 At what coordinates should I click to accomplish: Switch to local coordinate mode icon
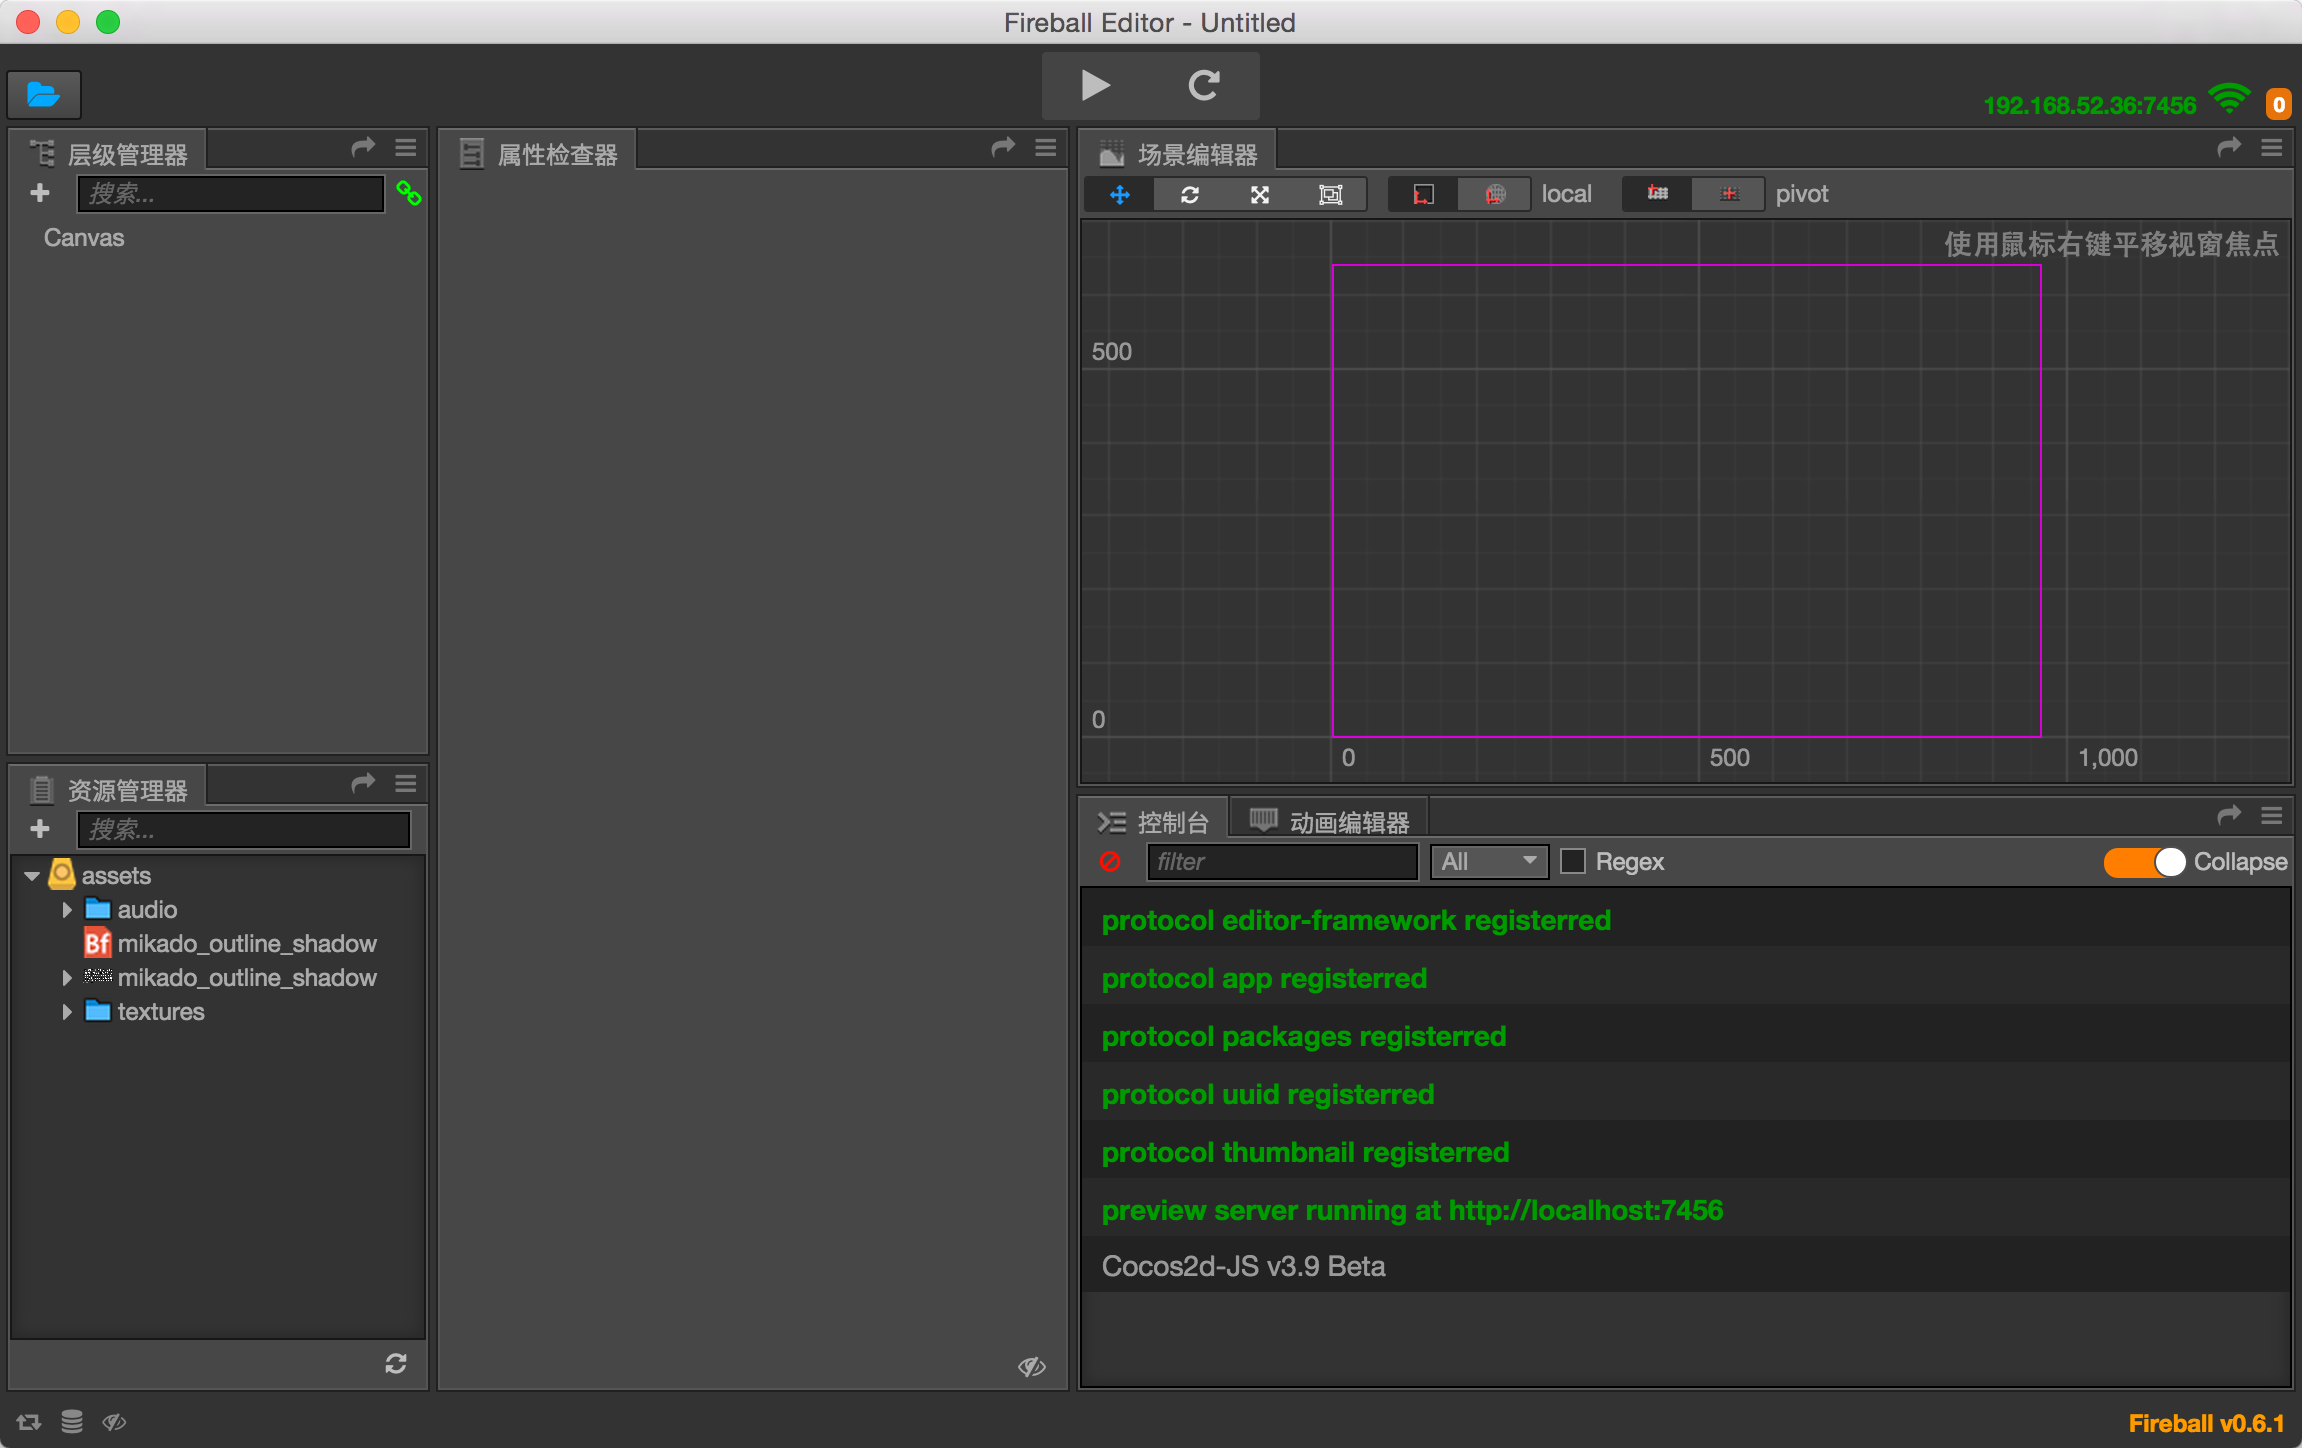1423,195
